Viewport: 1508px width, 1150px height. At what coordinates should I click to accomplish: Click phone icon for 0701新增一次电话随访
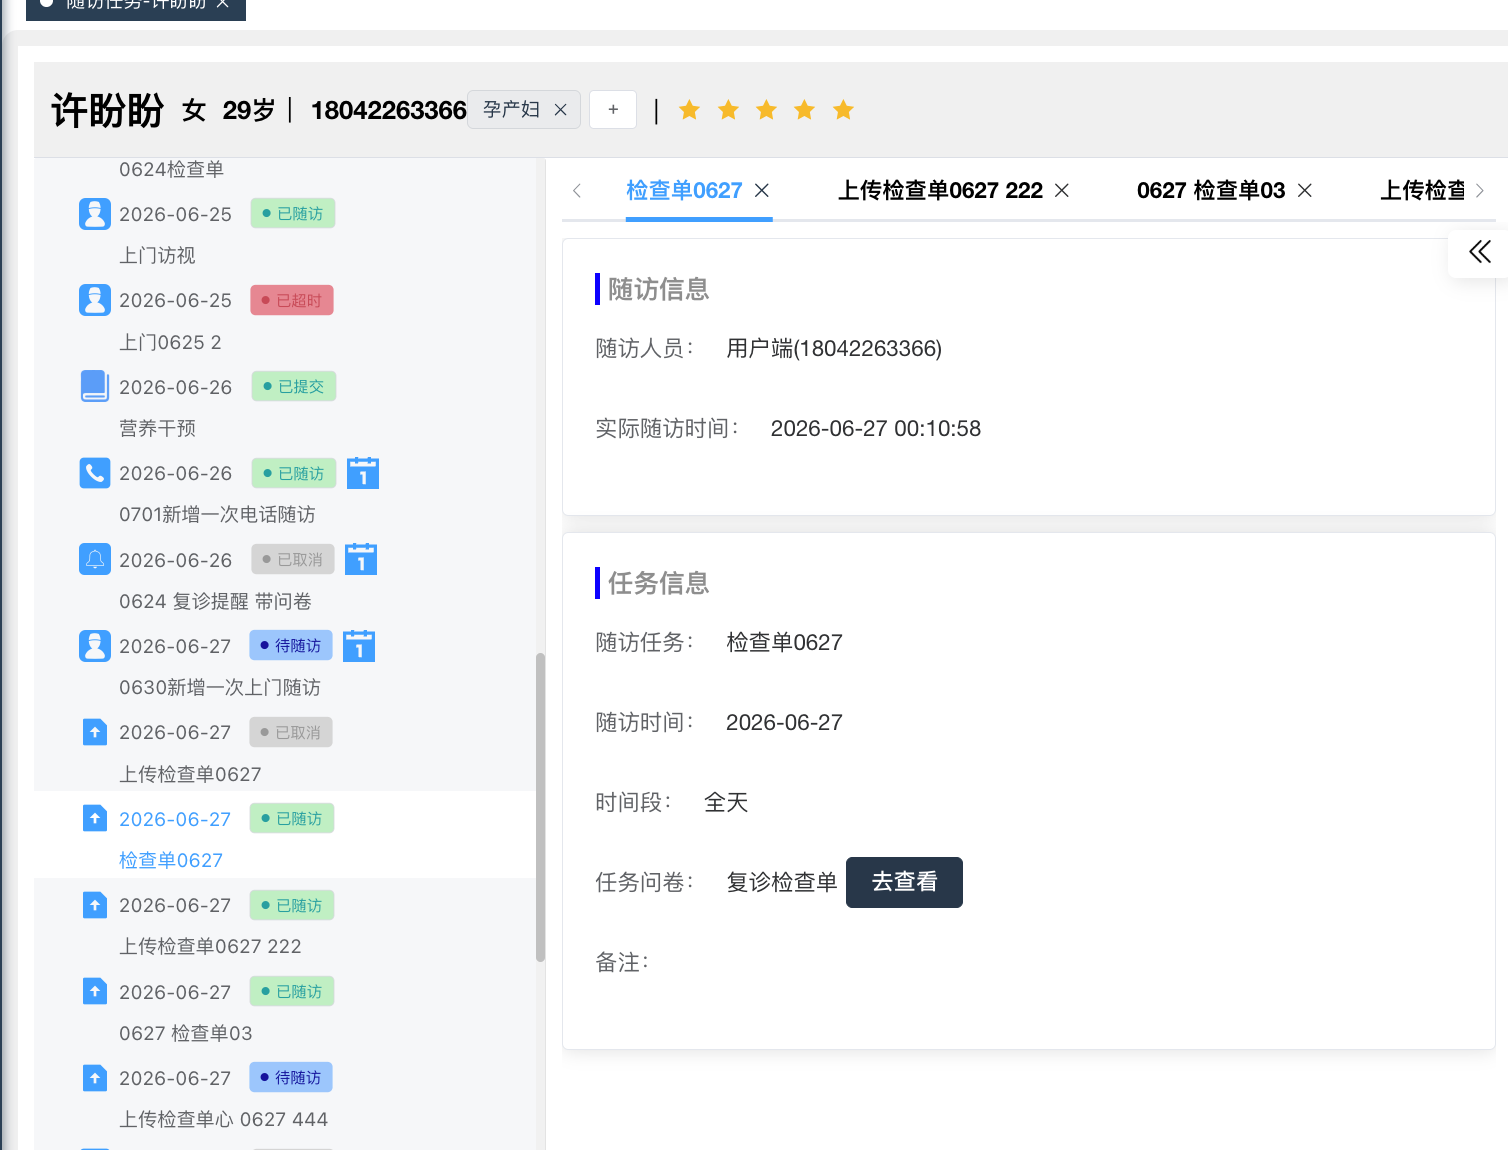point(95,473)
